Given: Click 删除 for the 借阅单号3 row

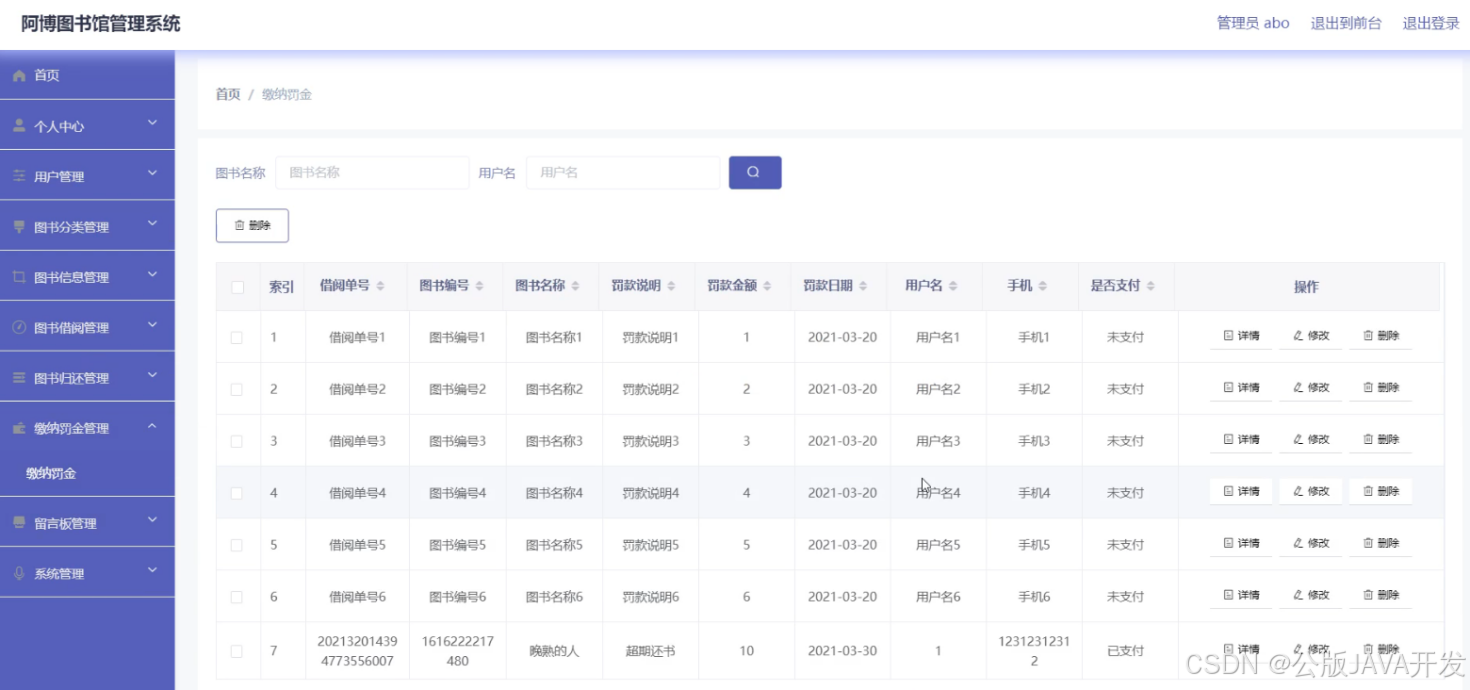Looking at the screenshot, I should click(1381, 439).
